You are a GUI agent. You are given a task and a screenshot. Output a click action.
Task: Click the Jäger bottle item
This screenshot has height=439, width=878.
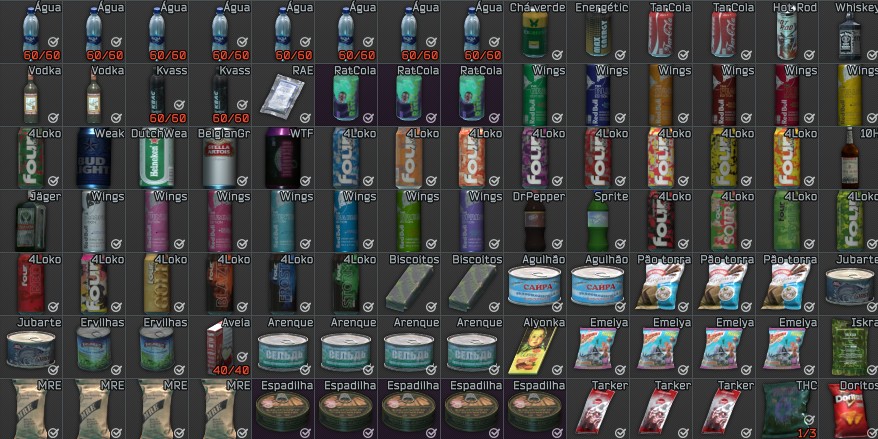coord(31,221)
